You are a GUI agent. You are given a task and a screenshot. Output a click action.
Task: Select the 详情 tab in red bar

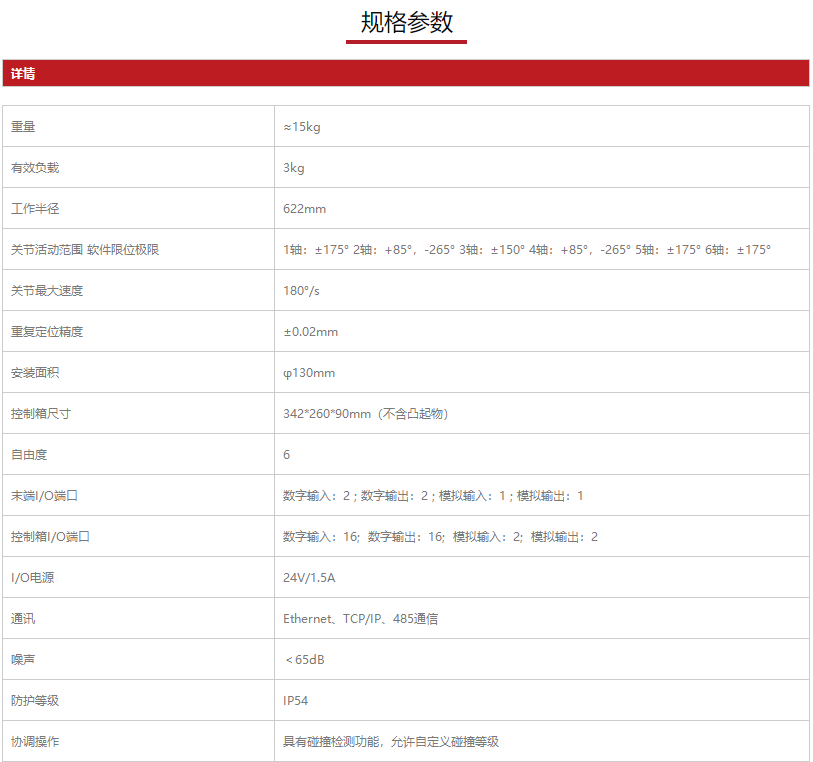coord(23,74)
